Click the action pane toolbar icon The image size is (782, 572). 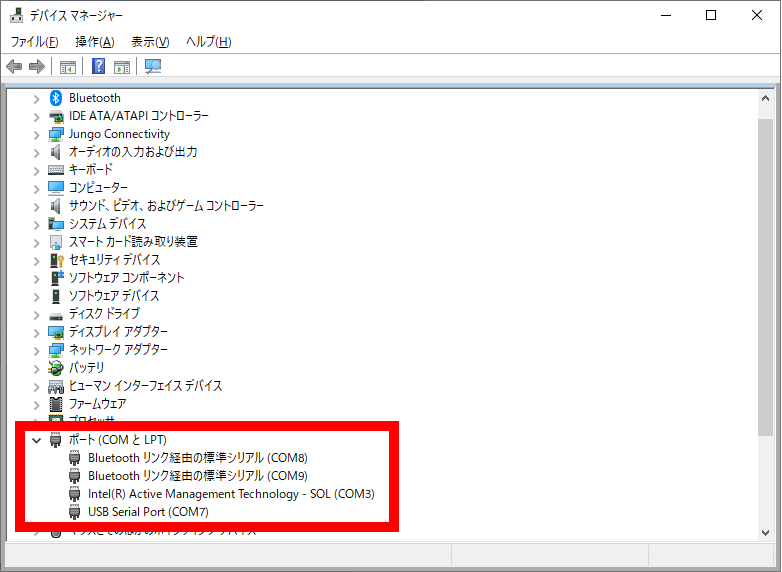pos(121,67)
